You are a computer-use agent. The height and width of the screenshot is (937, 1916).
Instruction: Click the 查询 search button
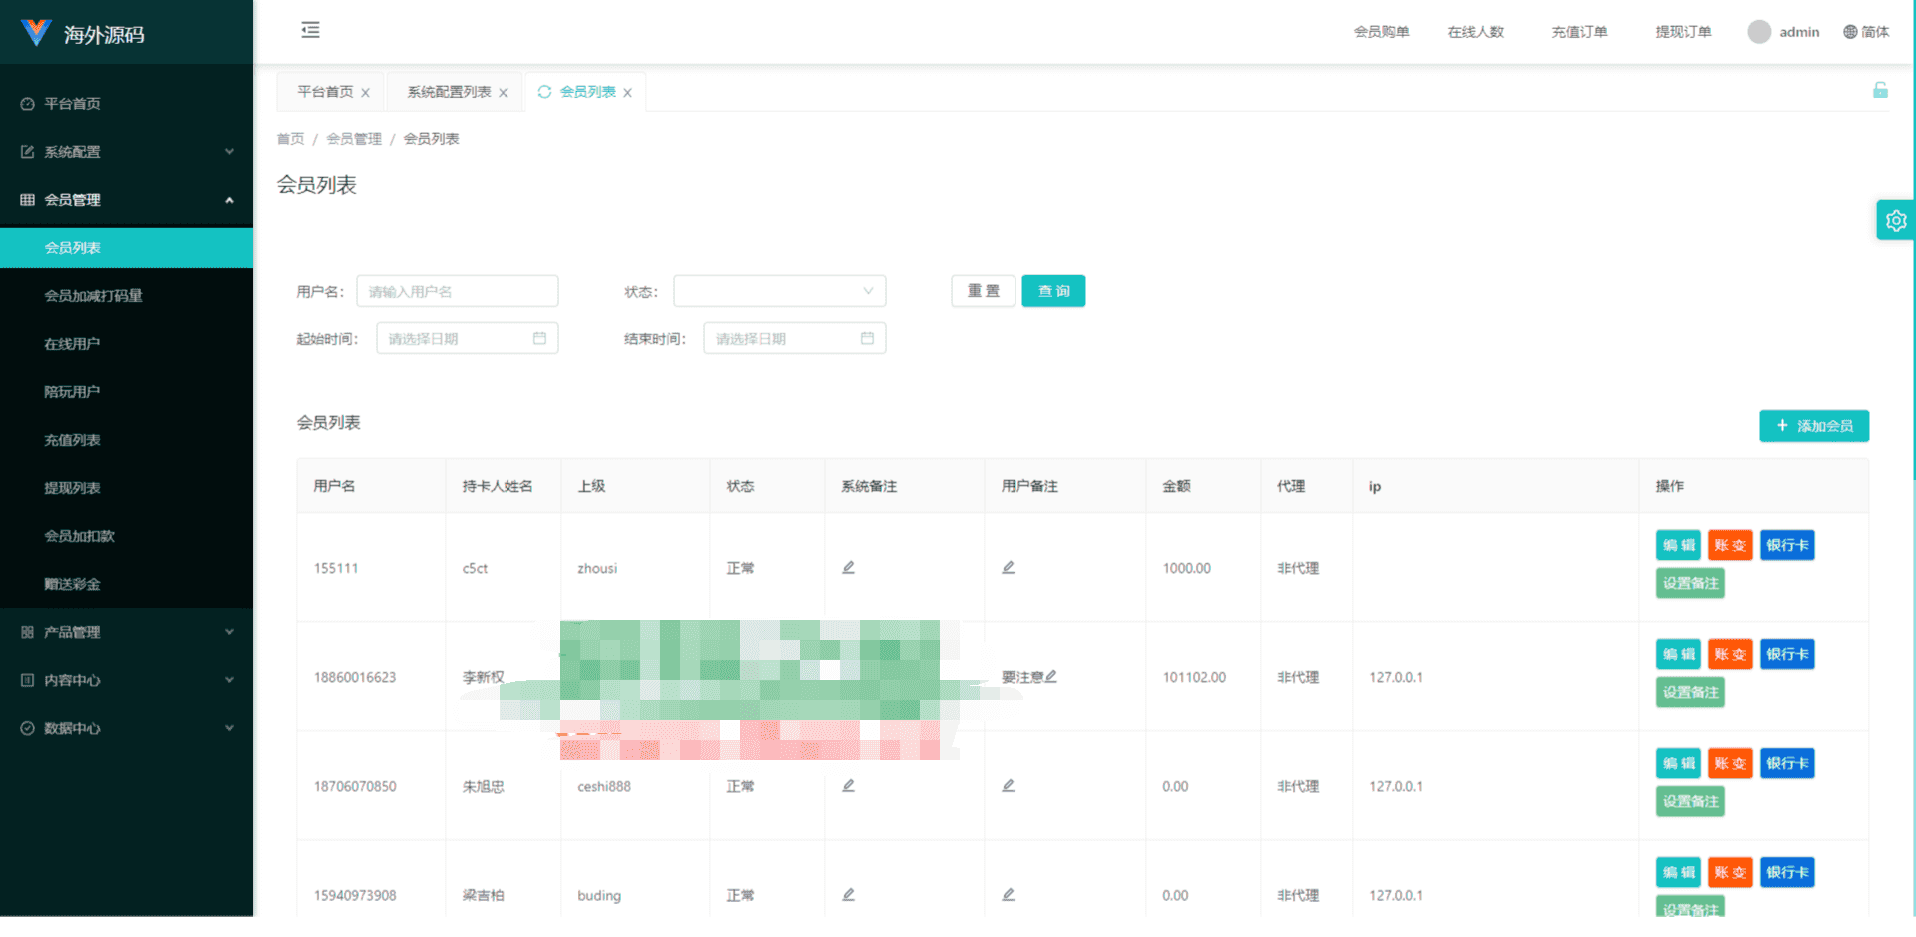[x=1053, y=291]
